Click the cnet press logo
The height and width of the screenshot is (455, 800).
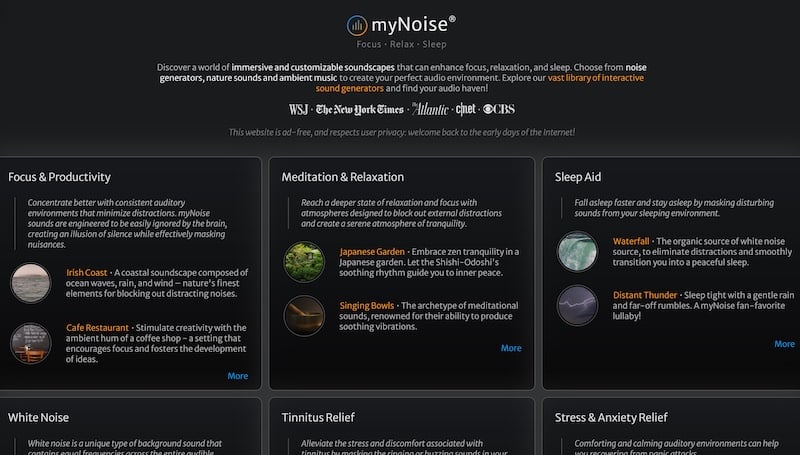click(x=465, y=109)
